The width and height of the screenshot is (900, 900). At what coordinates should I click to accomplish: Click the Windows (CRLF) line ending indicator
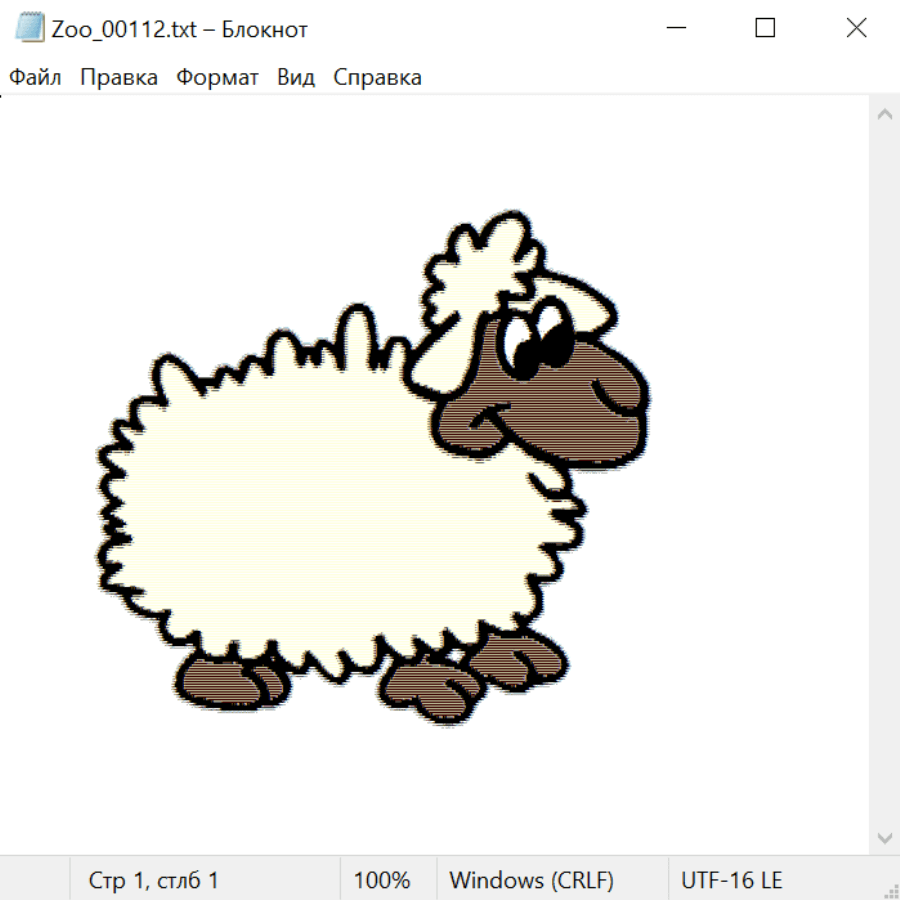pos(531,880)
